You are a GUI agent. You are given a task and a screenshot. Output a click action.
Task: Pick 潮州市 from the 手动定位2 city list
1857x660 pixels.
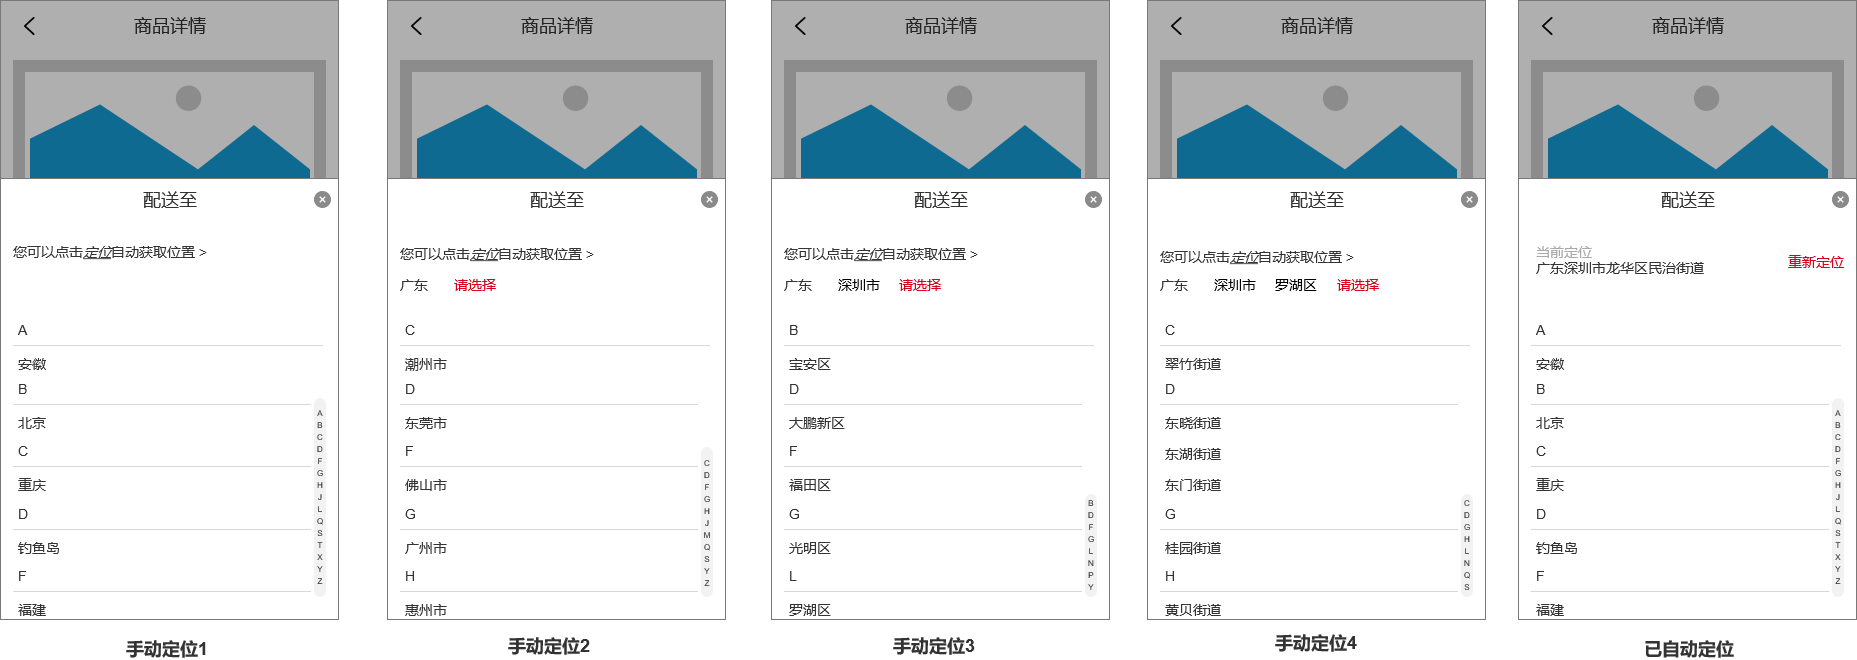[x=426, y=364]
